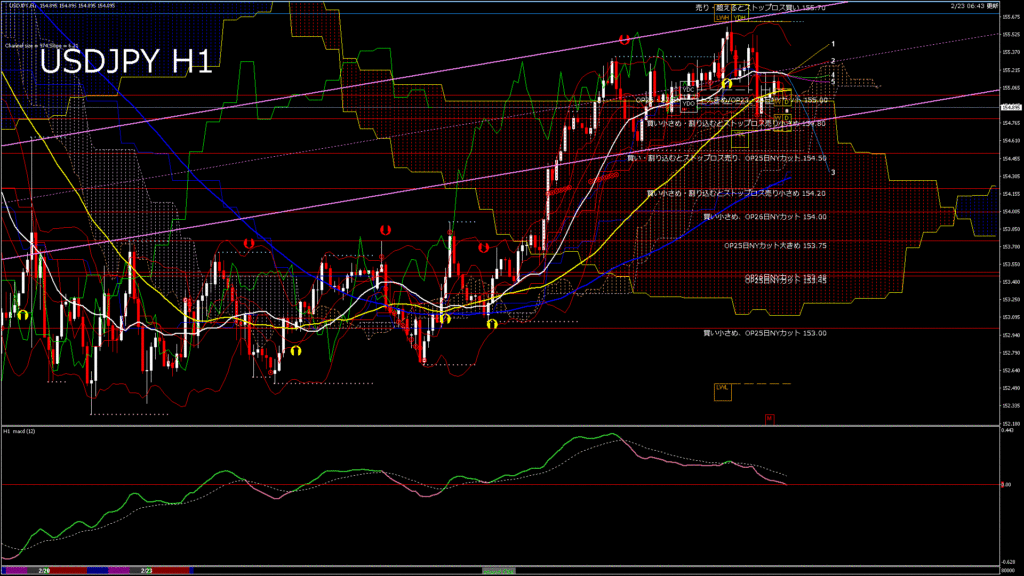Select the 153.00 OP25日NYカット level label

click(765, 333)
